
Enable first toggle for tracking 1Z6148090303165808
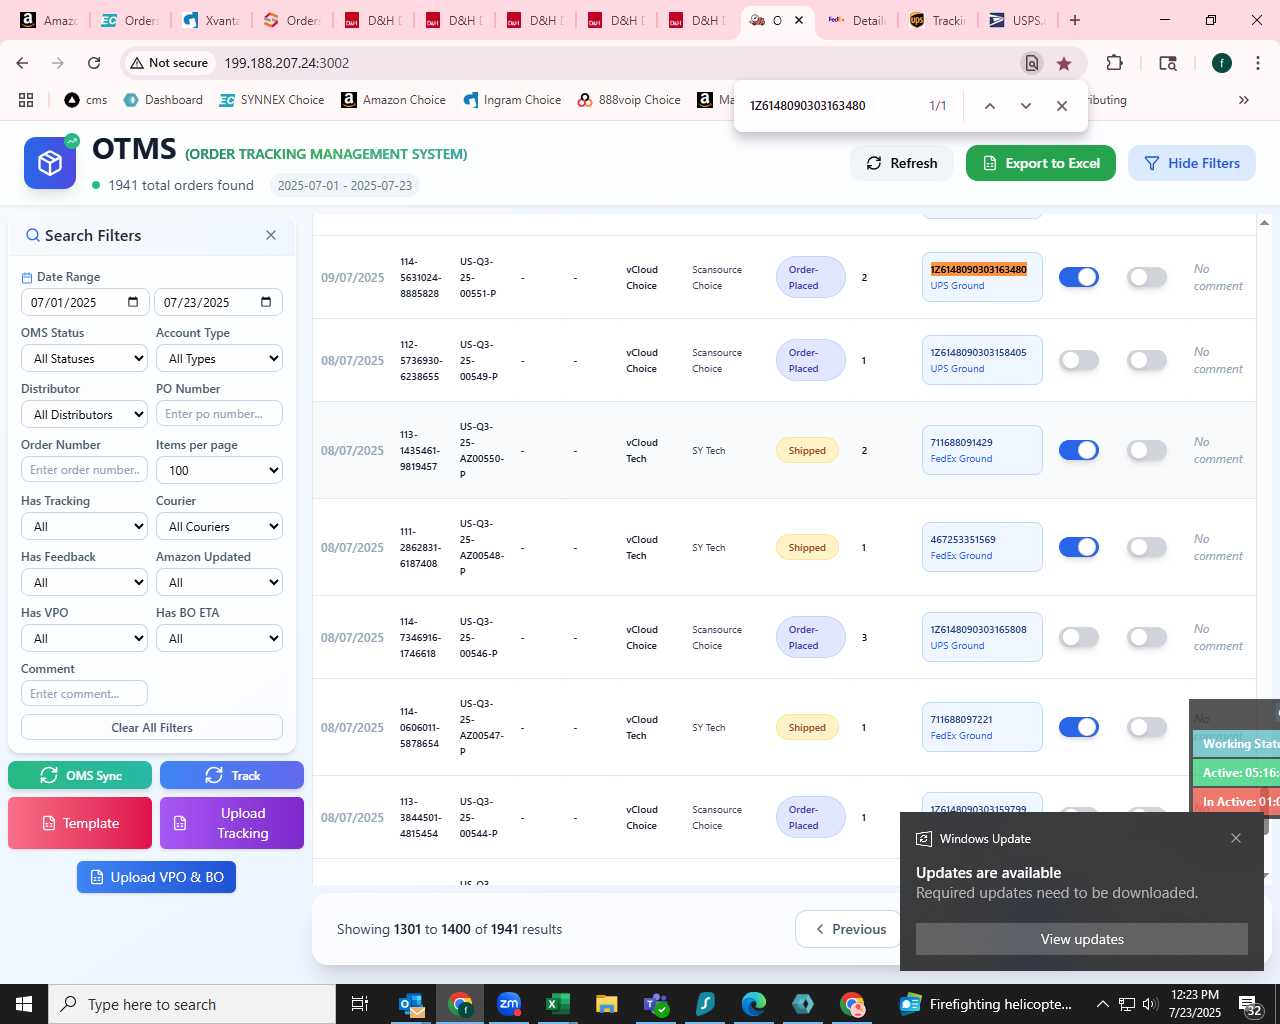coord(1079,637)
